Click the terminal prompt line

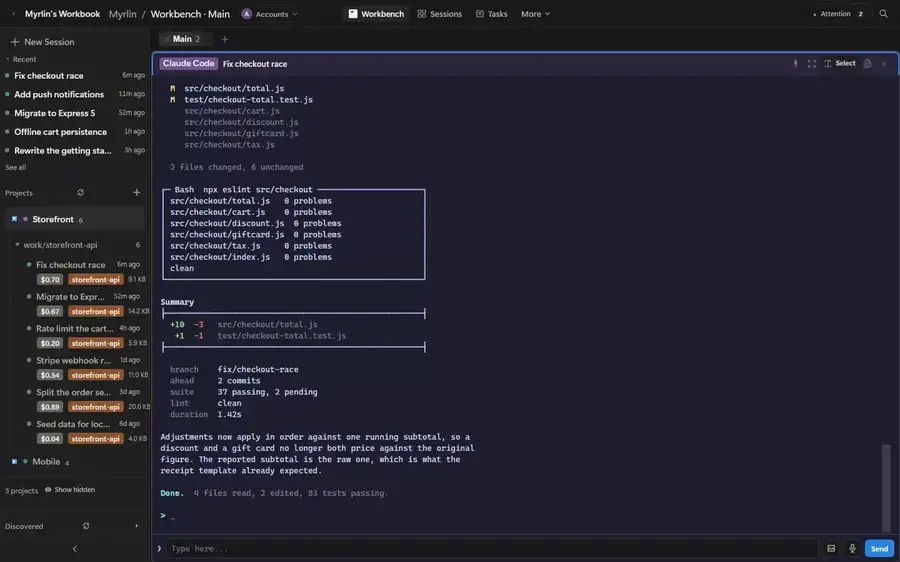168,516
